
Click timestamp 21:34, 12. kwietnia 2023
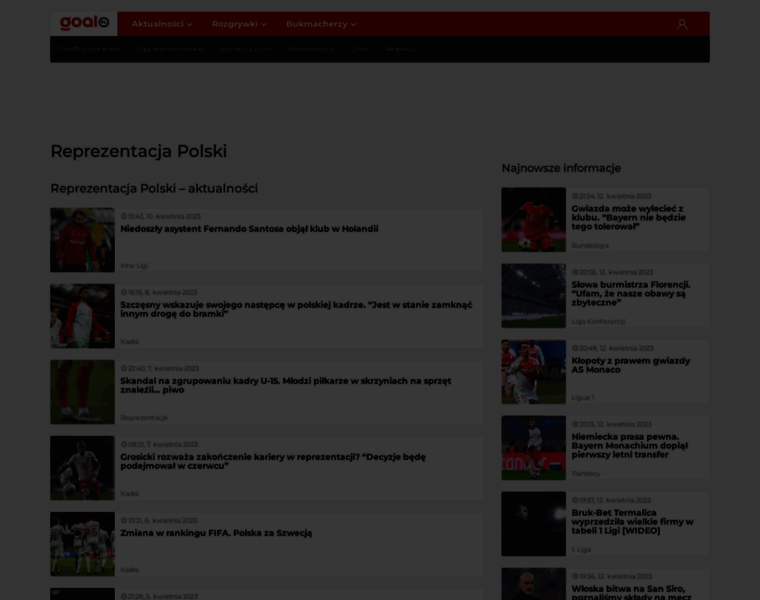612,196
